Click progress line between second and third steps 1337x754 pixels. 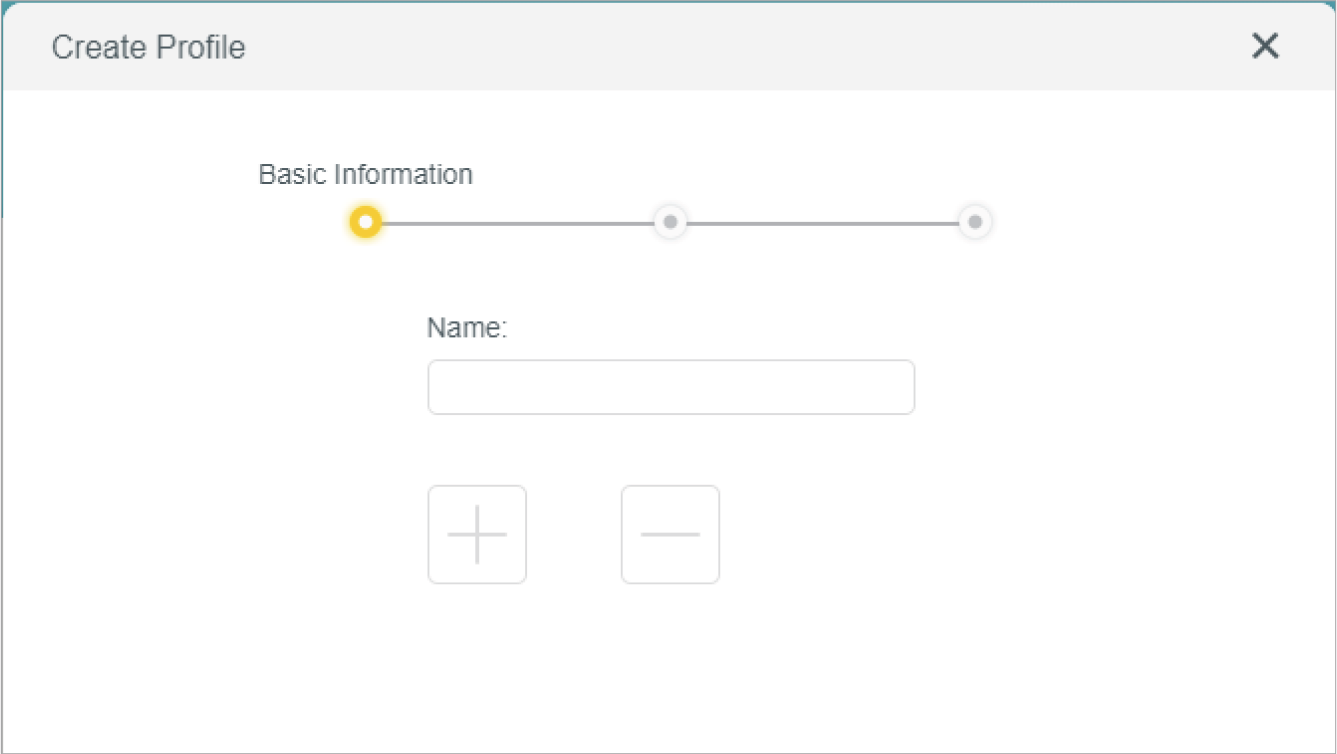coord(823,223)
